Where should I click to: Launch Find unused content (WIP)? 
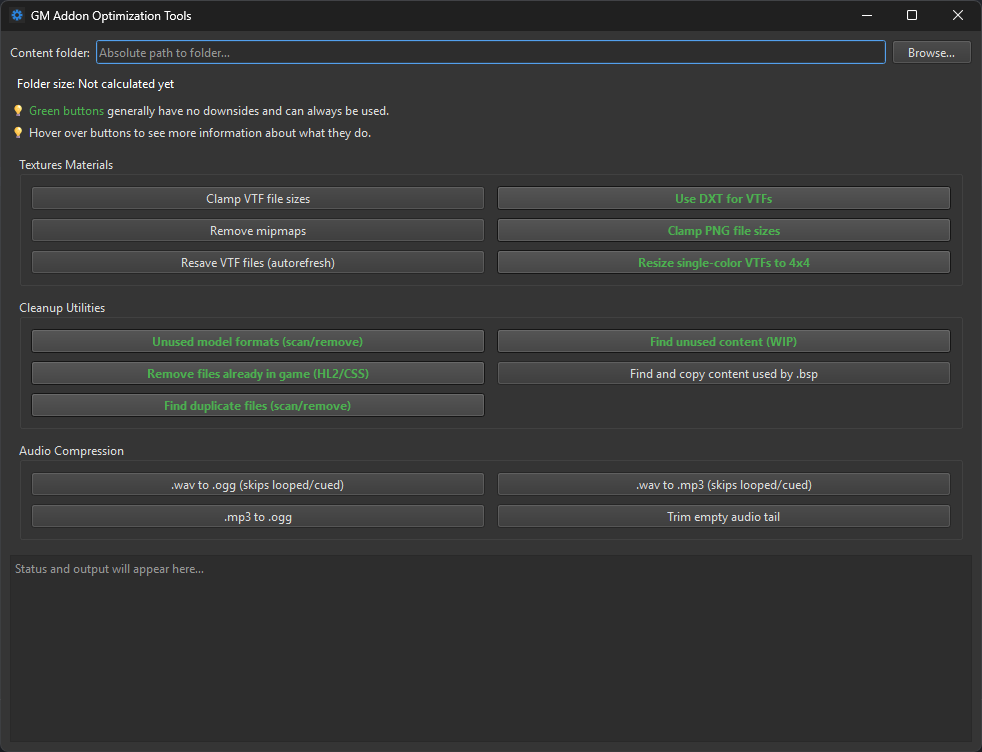coord(723,341)
